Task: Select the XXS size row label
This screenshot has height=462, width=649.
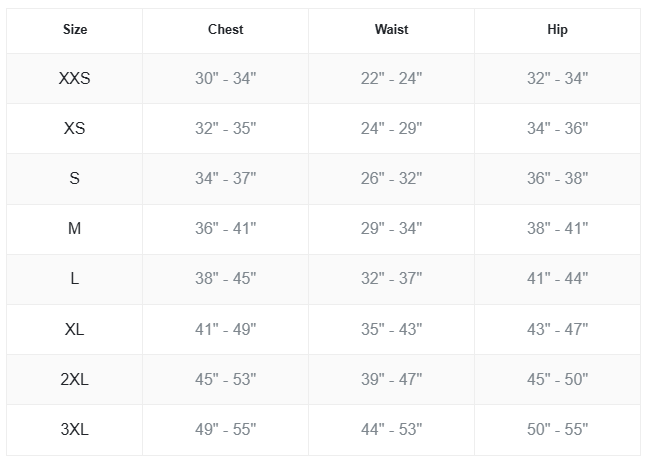Action: pos(75,79)
